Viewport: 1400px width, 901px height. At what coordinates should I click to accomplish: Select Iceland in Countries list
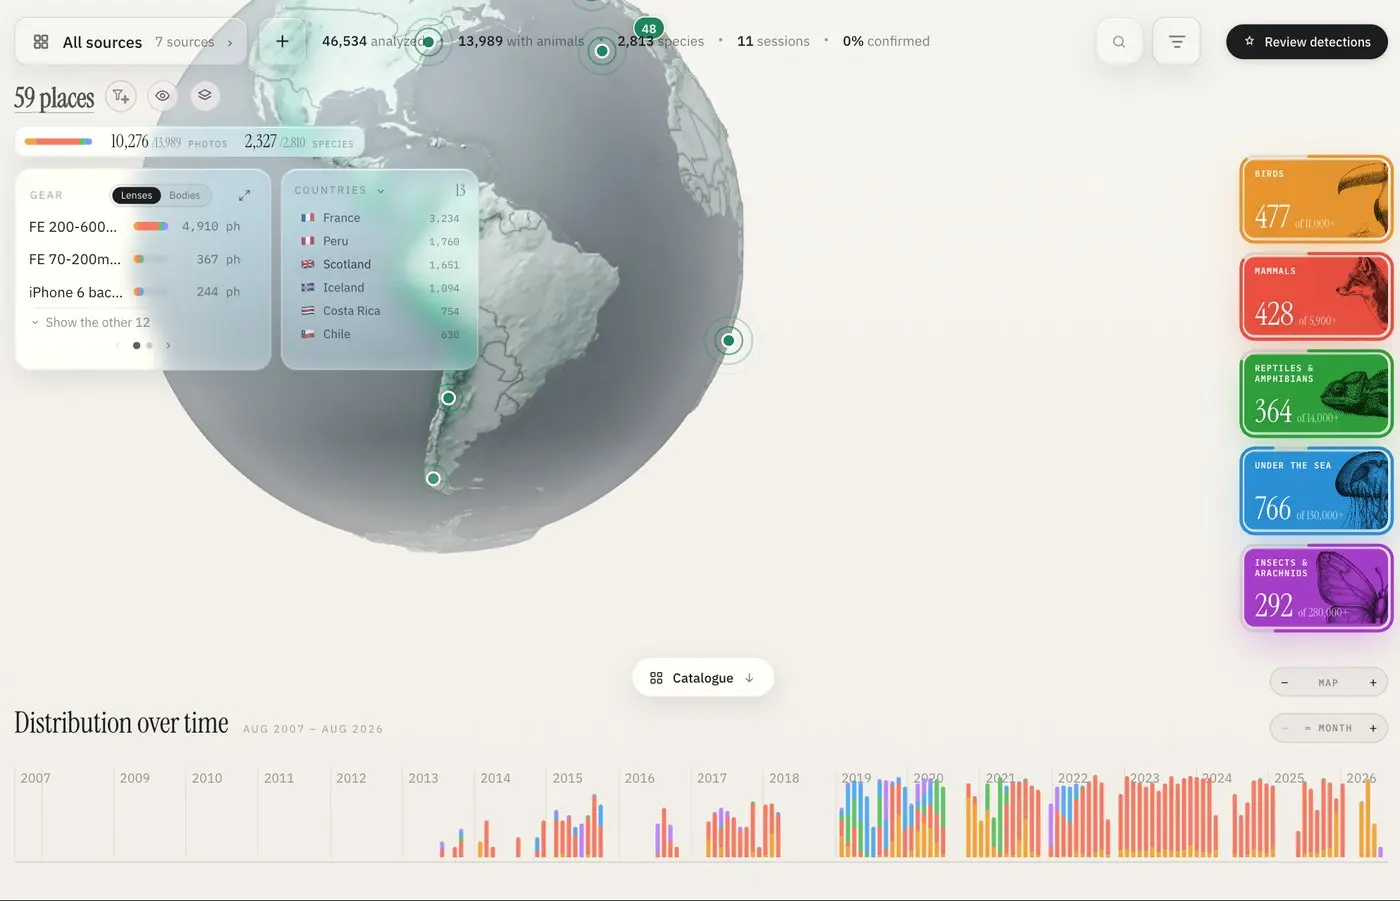(380, 287)
